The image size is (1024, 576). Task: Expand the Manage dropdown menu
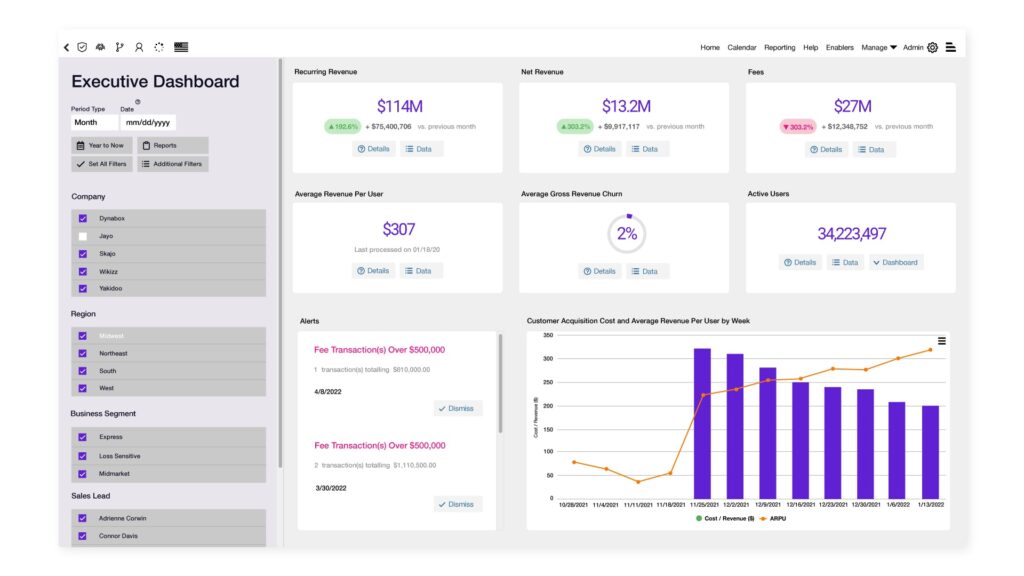pyautogui.click(x=879, y=47)
